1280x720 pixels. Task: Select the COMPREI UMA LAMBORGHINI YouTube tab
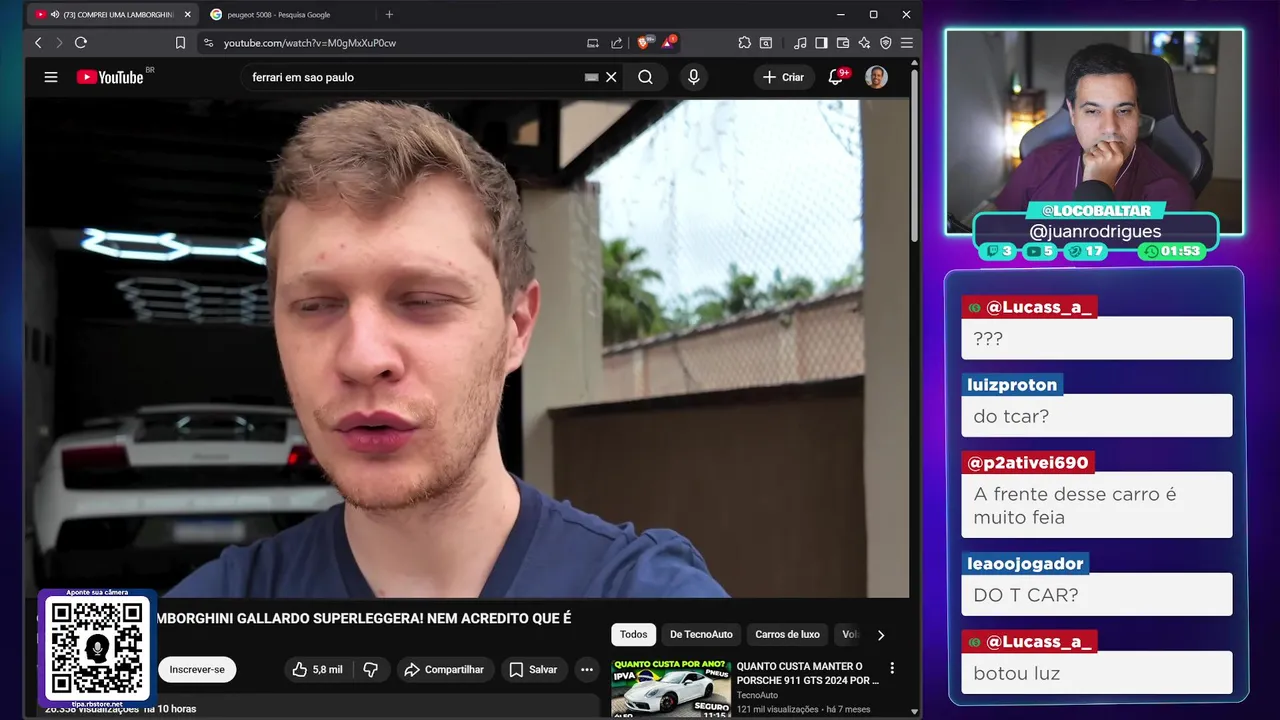point(112,15)
